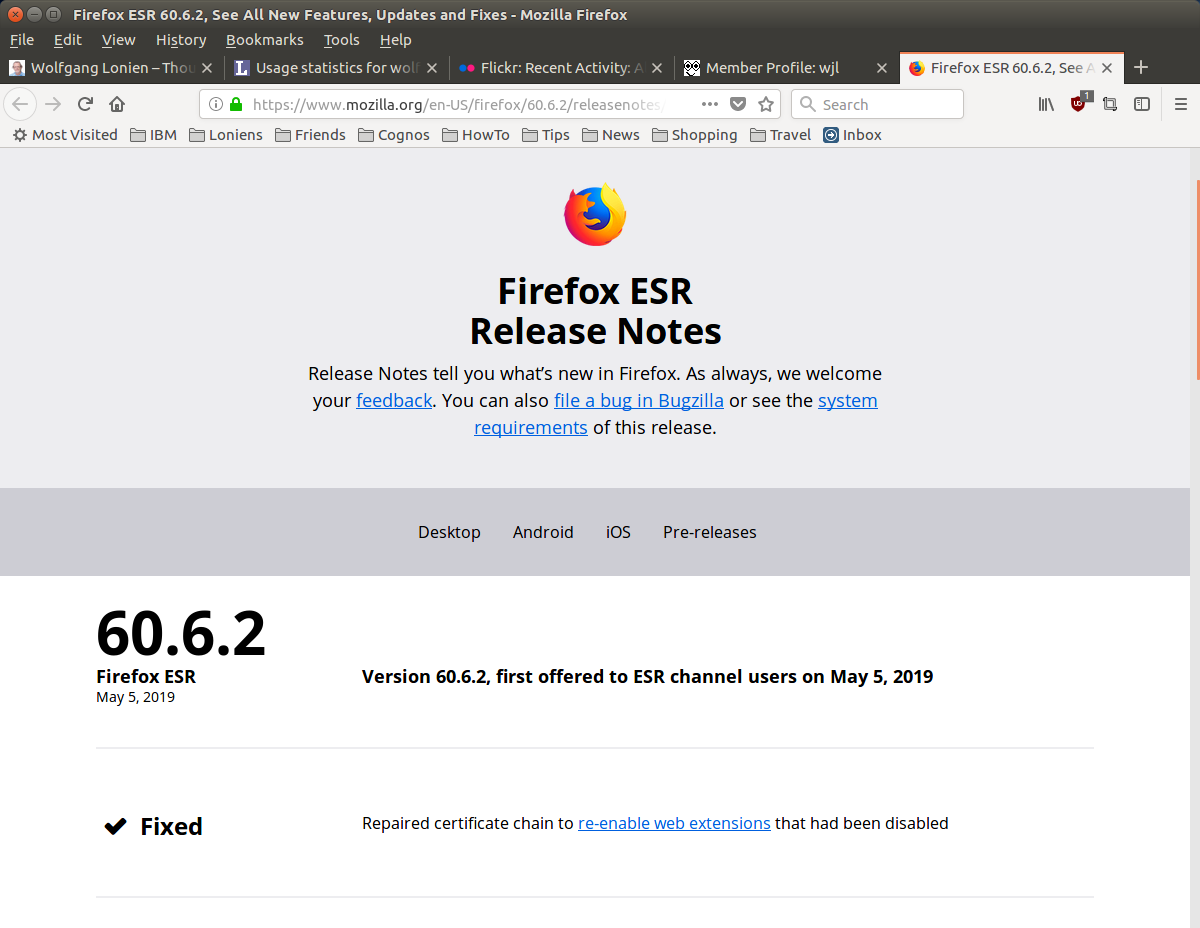
Task: Open the uBlock Origin extension icon
Action: [1079, 103]
